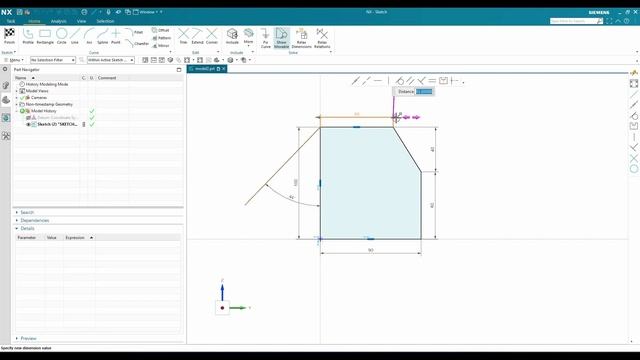Click the tangent constraint icon in scene bar
Screen dimensions: 640x360
point(400,81)
